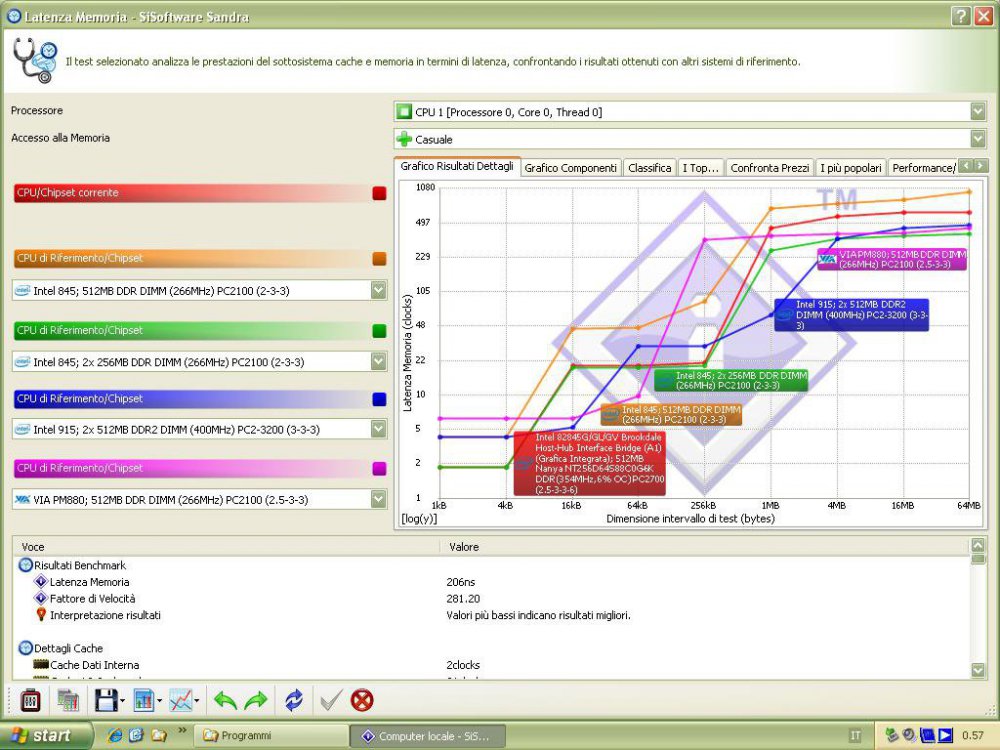The height and width of the screenshot is (750, 1000).
Task: Click the options sliders icon in bottom toolbar
Action: (30, 700)
